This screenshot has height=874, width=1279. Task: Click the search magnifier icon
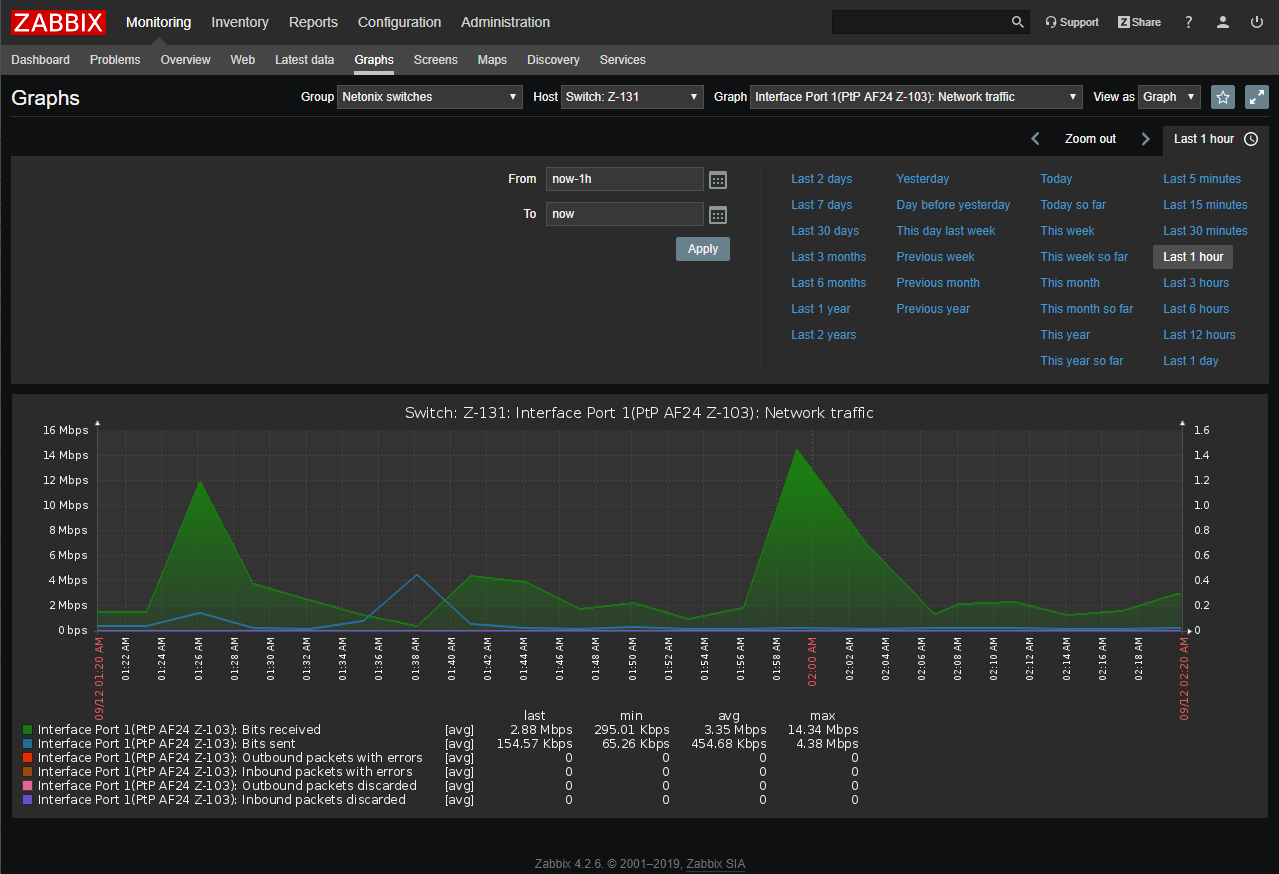click(1017, 22)
